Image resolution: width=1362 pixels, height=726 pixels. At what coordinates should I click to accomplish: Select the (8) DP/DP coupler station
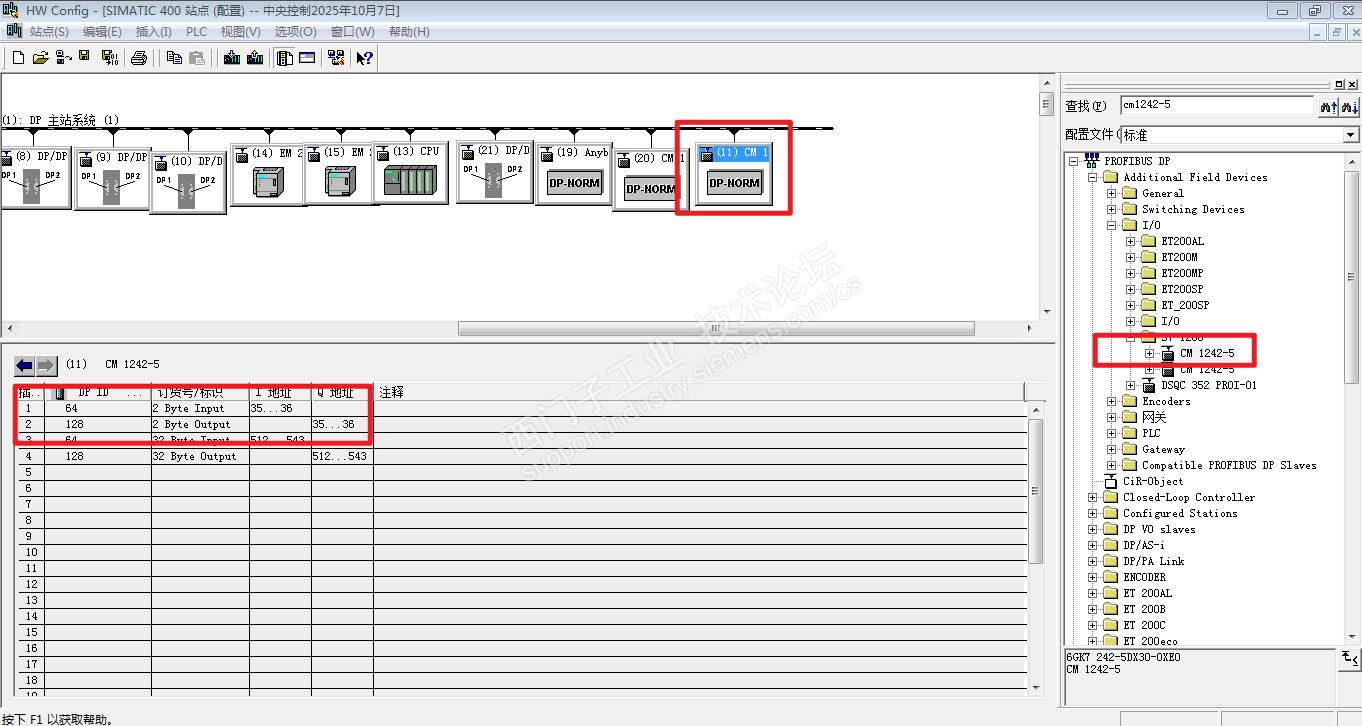[x=36, y=178]
